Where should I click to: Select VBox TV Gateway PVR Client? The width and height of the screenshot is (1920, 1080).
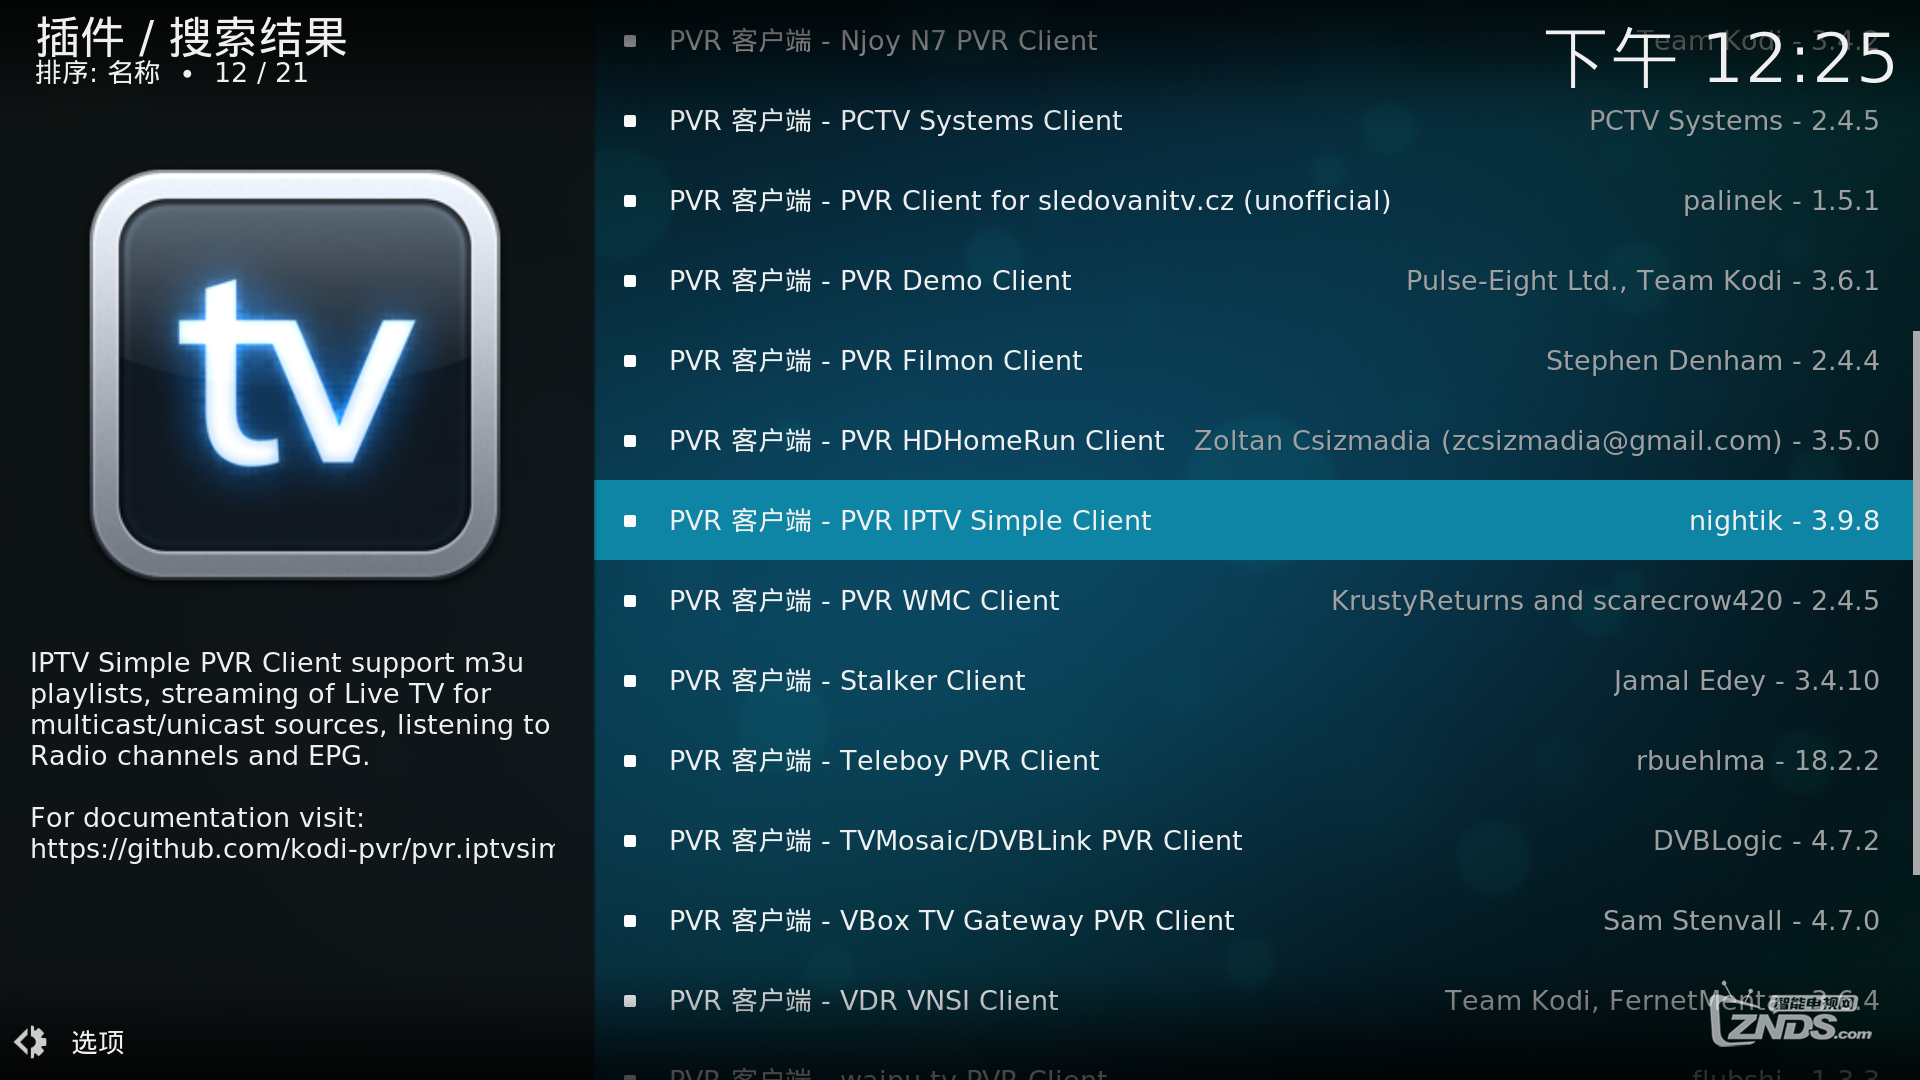[x=1253, y=920]
